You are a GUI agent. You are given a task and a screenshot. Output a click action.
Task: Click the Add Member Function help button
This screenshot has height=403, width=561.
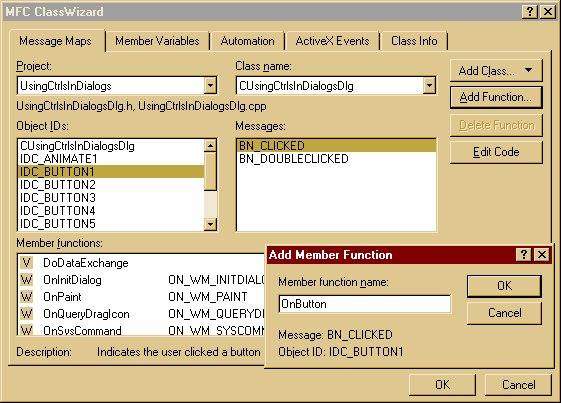point(524,255)
